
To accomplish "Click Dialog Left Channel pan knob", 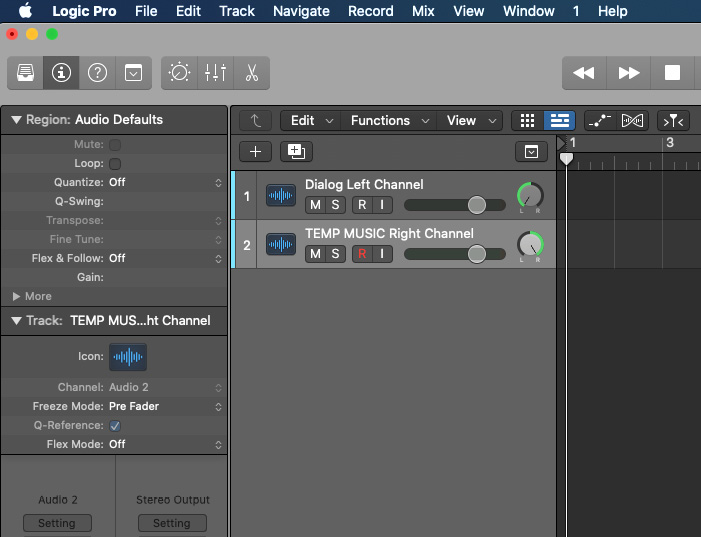I will point(530,195).
